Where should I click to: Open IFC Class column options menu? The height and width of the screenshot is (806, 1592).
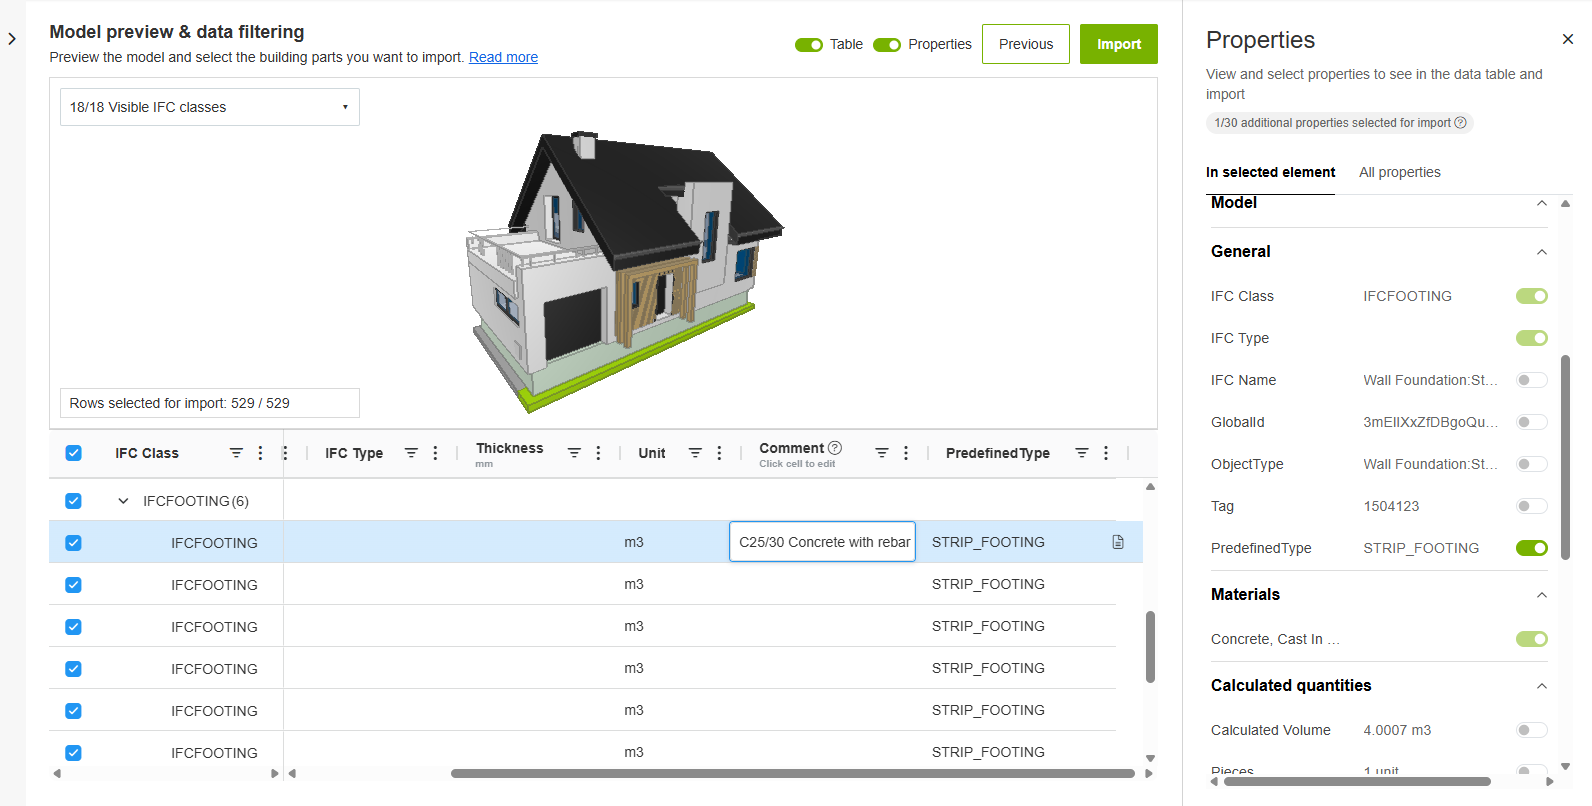(x=260, y=453)
